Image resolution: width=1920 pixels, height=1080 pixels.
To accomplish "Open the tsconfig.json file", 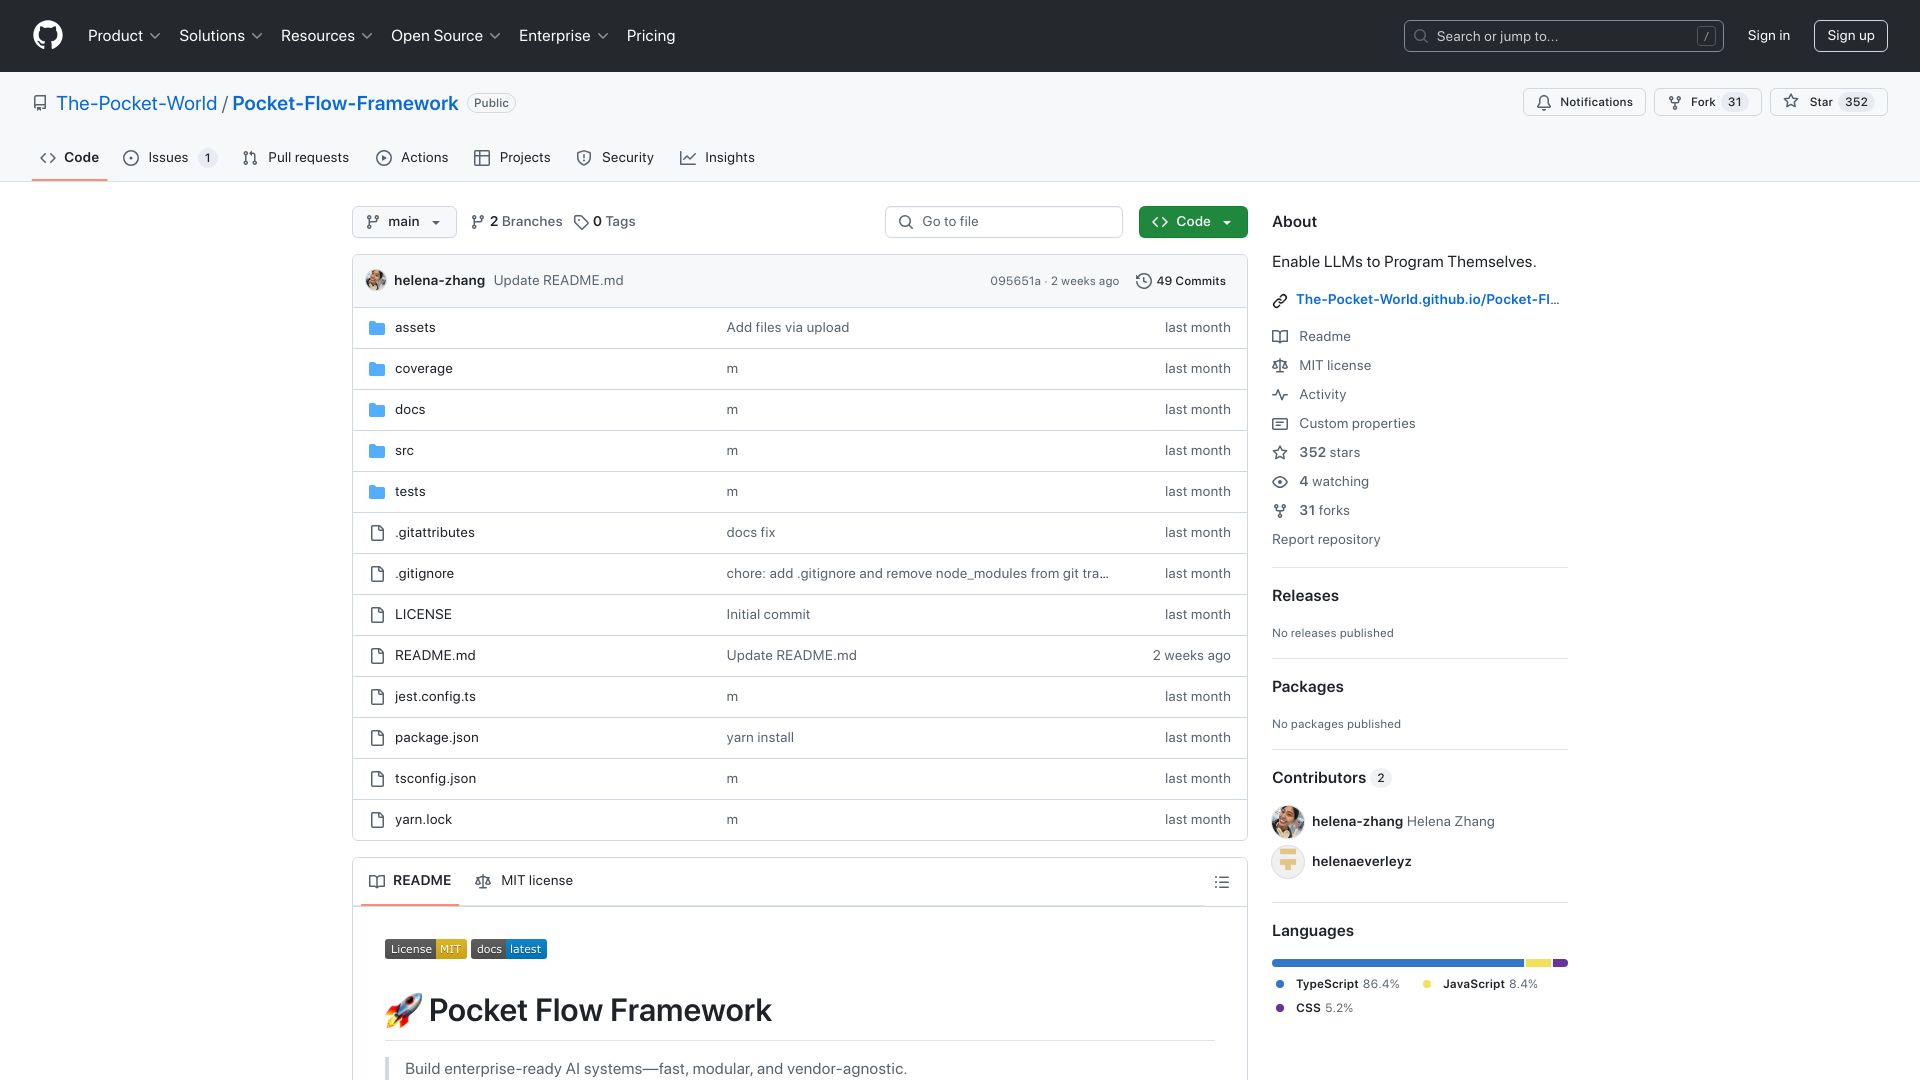I will 435,779.
